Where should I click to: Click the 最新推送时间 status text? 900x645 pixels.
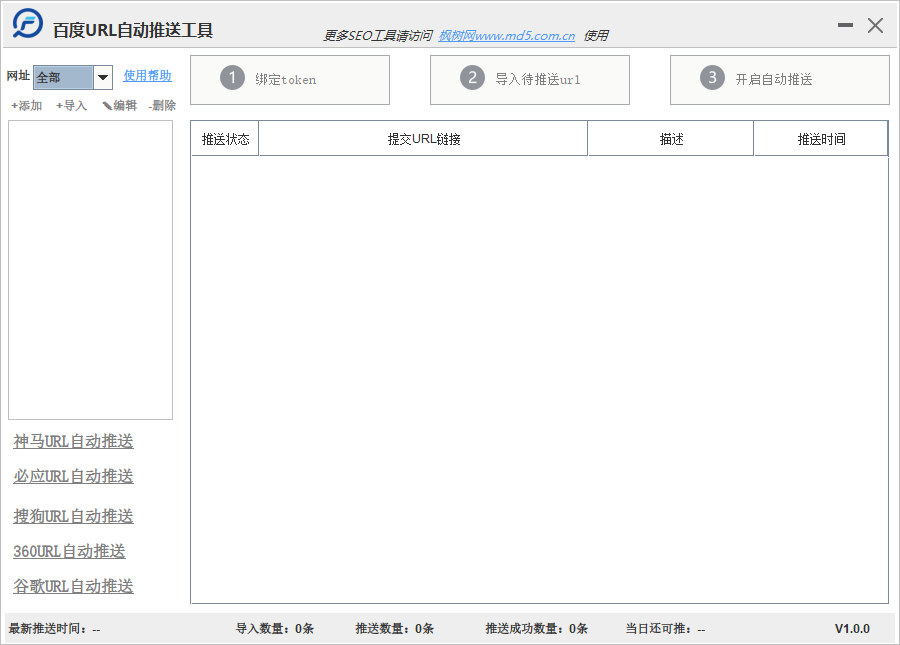[x=55, y=629]
